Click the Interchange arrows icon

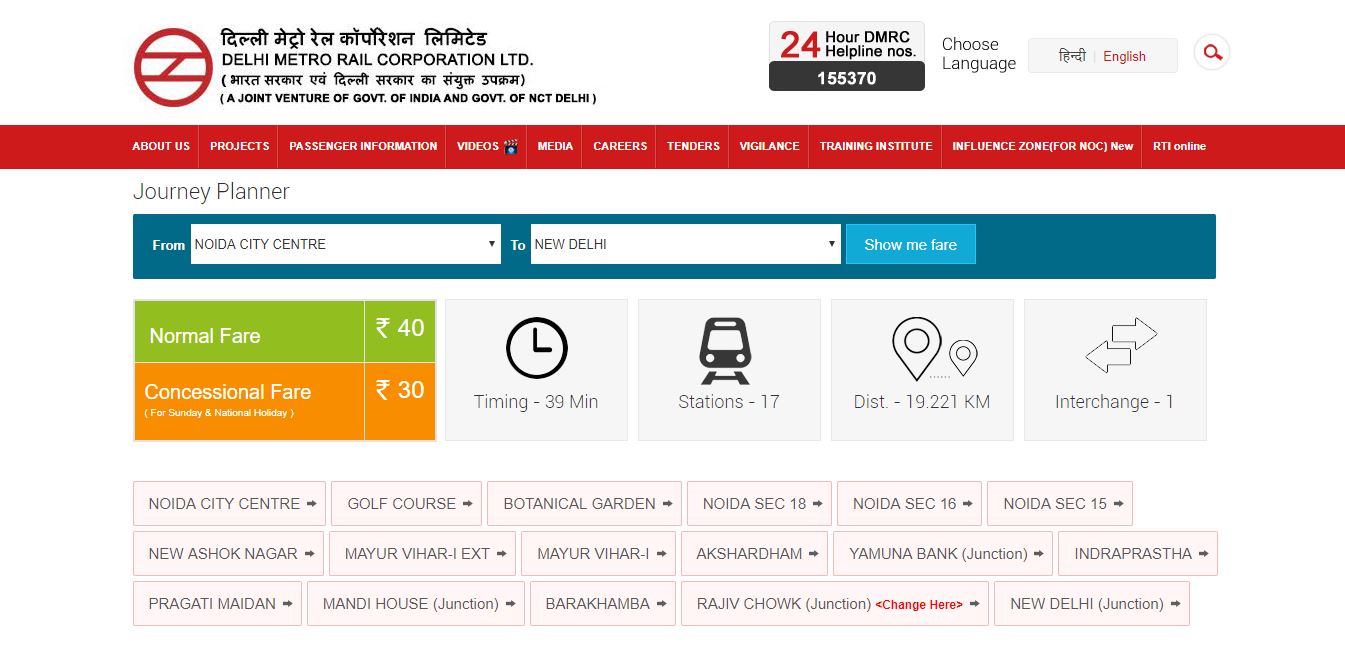pos(1120,346)
